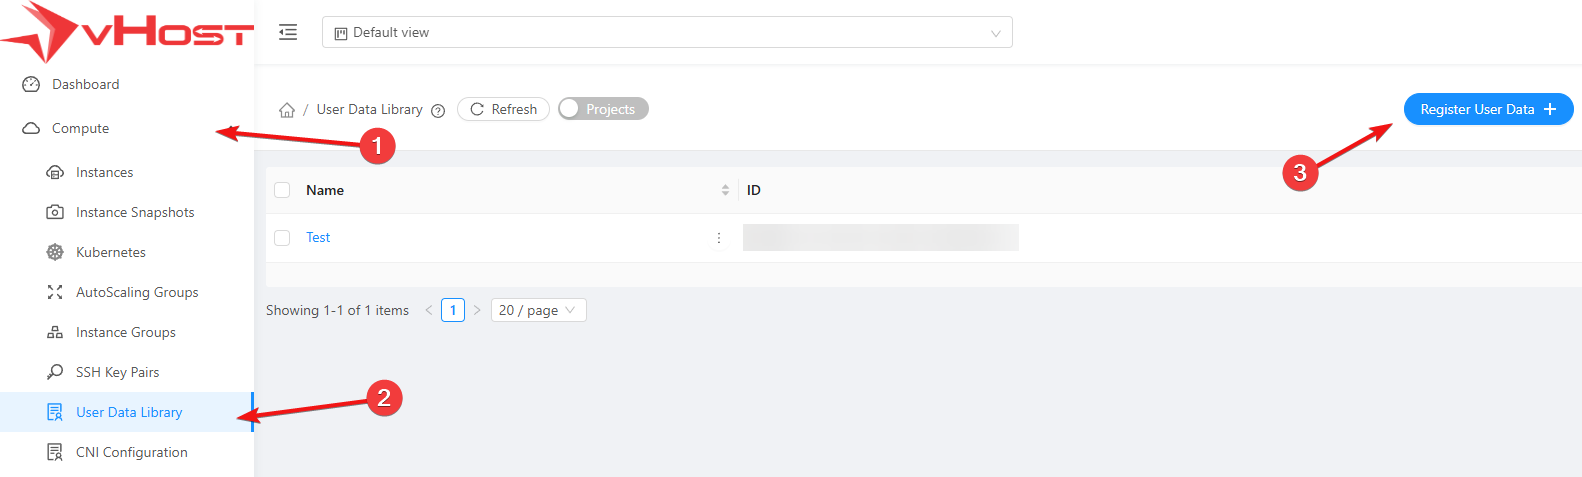Open Kubernetes from the sidebar

[110, 252]
